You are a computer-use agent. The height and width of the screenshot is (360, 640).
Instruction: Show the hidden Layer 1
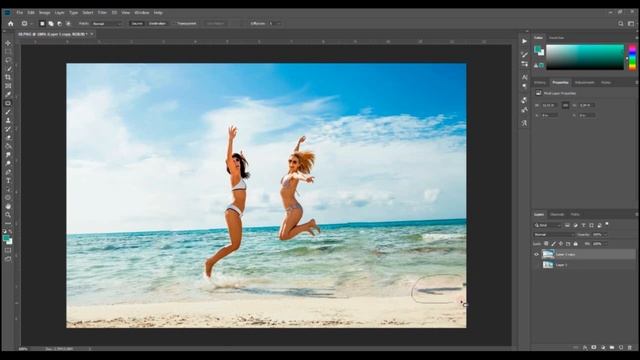(x=537, y=265)
